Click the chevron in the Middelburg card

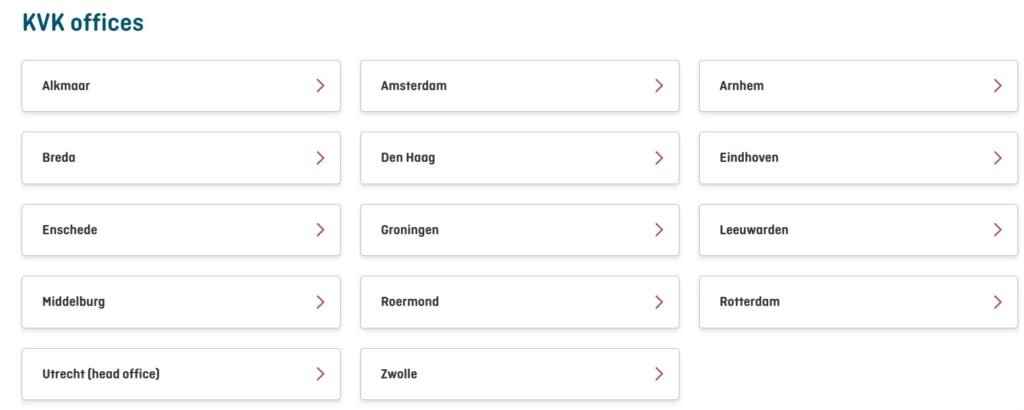click(320, 302)
